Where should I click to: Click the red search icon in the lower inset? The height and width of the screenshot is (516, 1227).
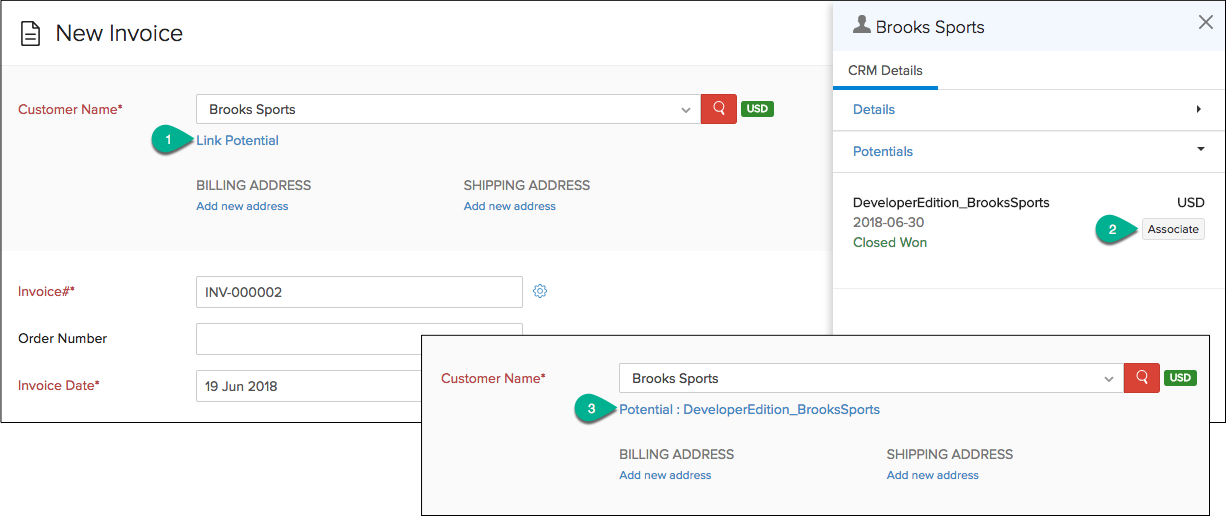(x=1141, y=378)
